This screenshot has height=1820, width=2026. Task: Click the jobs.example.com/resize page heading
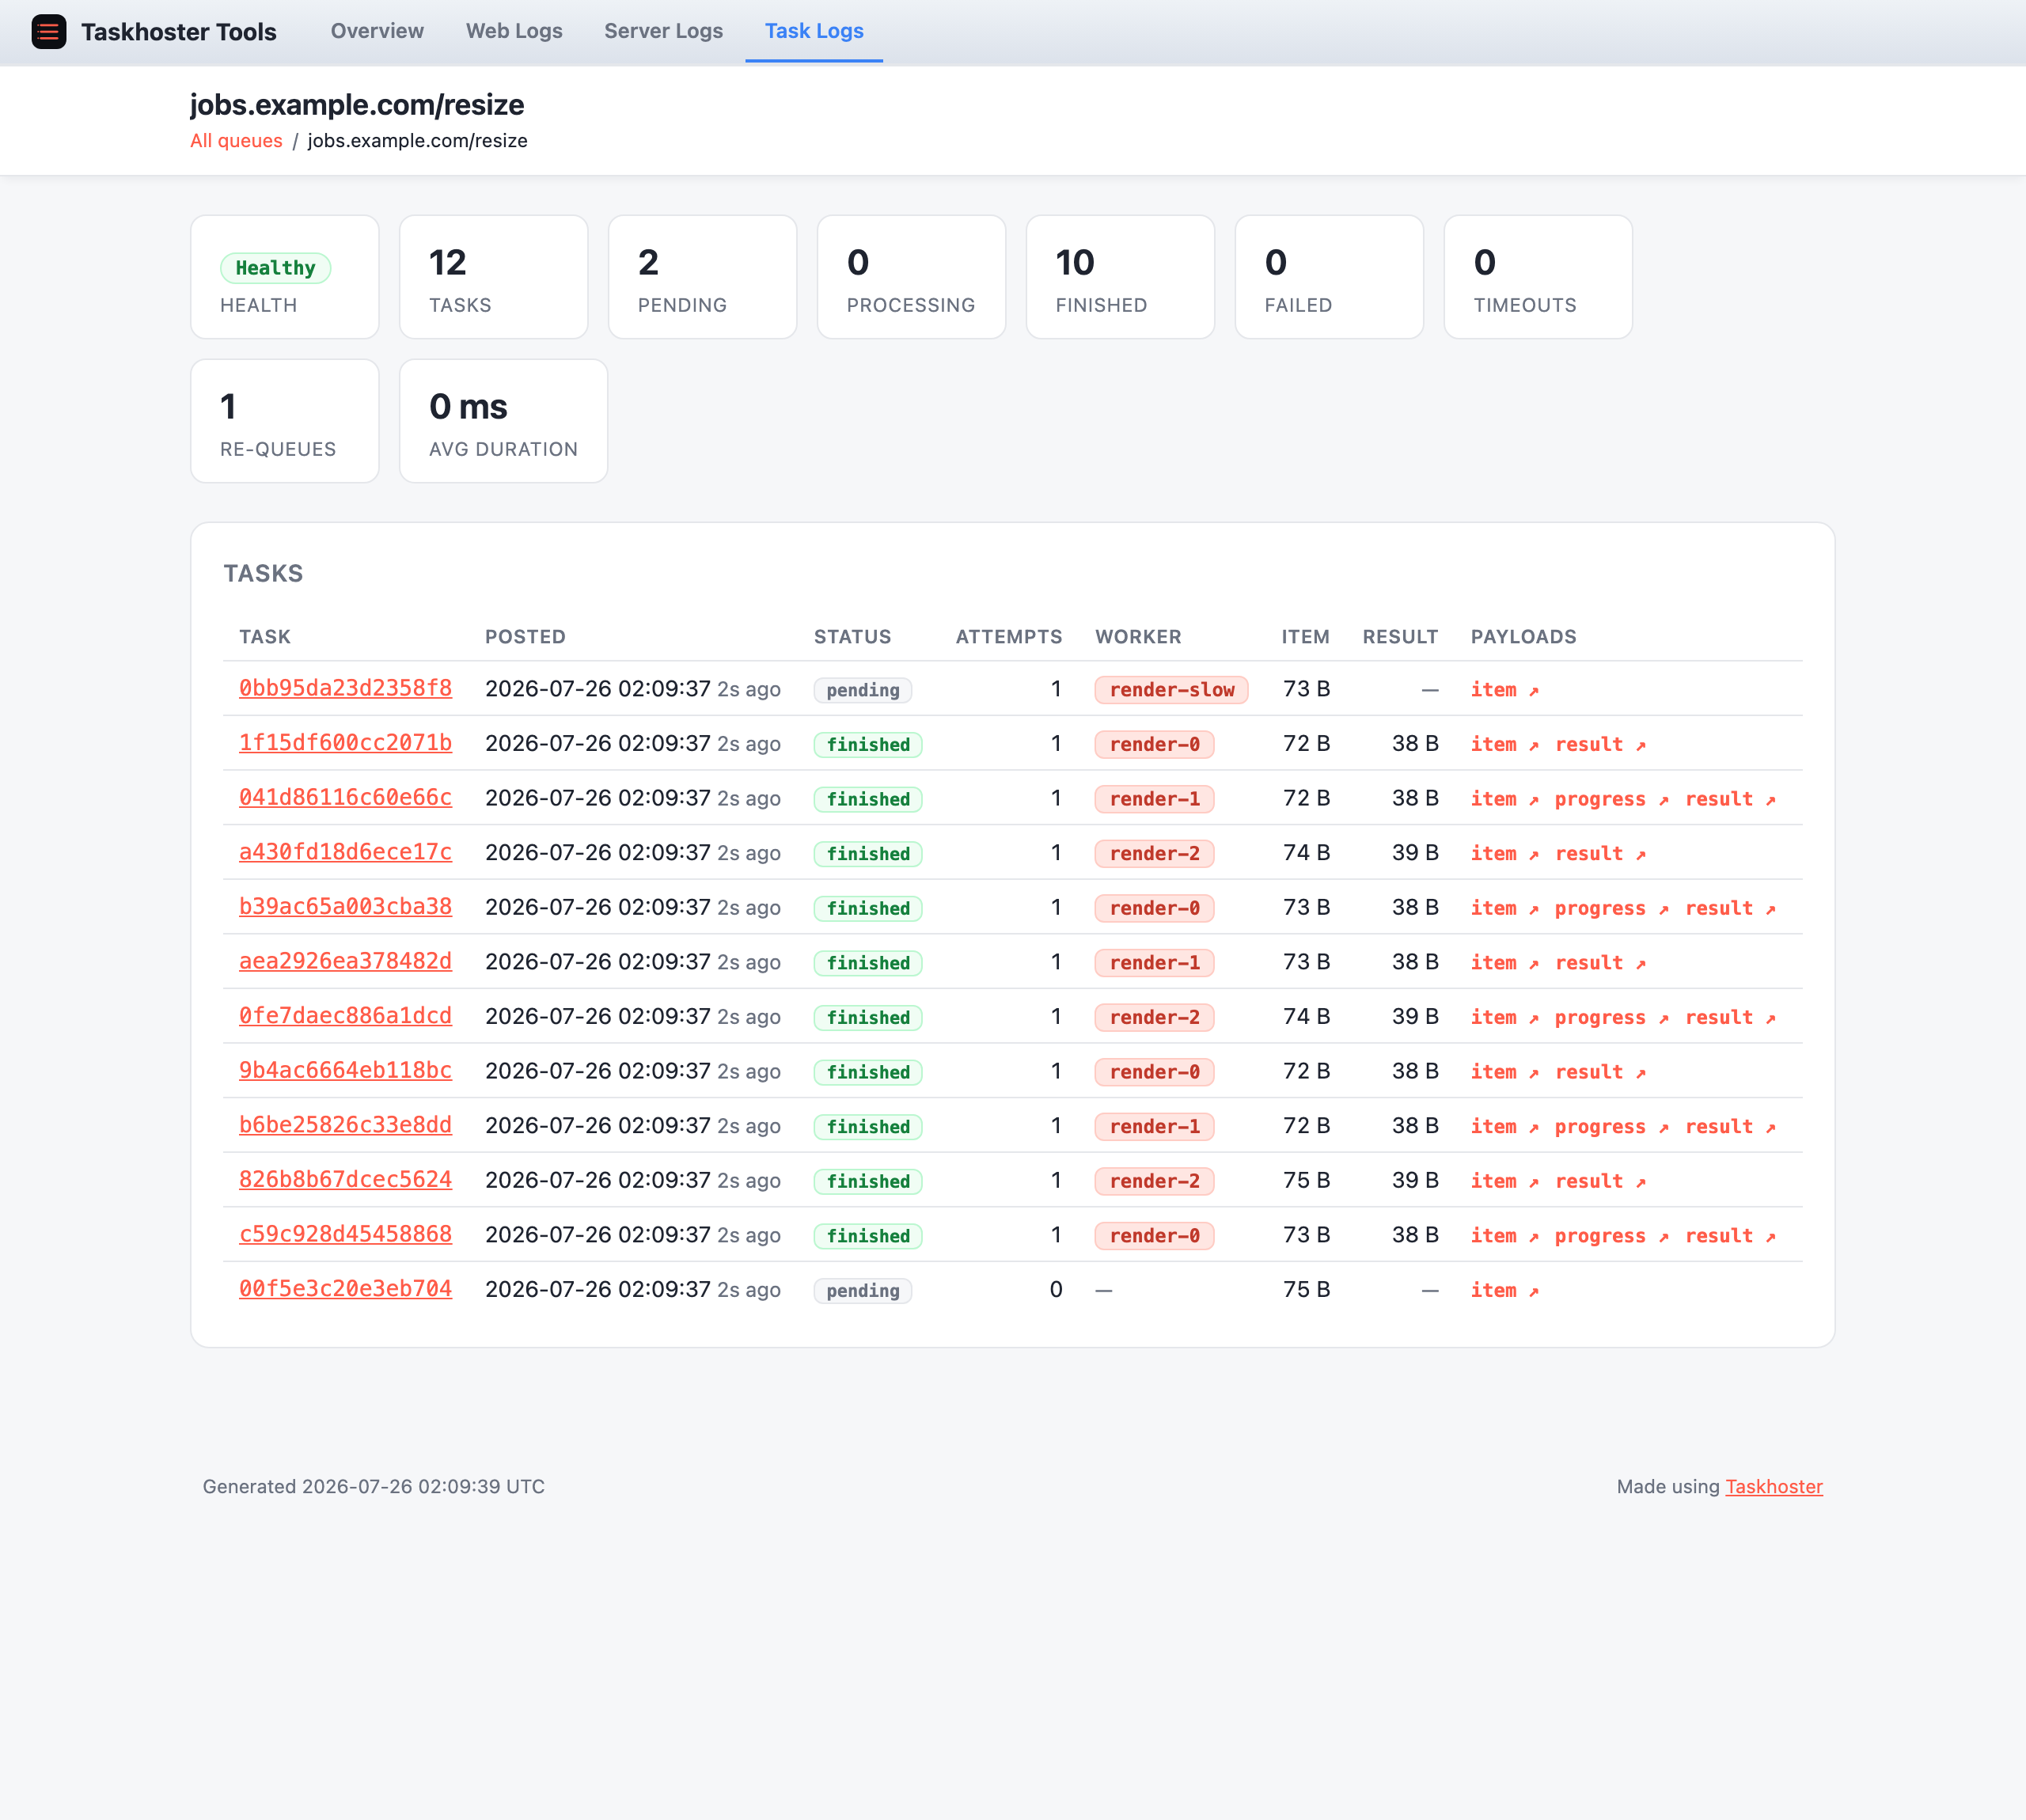coord(357,104)
